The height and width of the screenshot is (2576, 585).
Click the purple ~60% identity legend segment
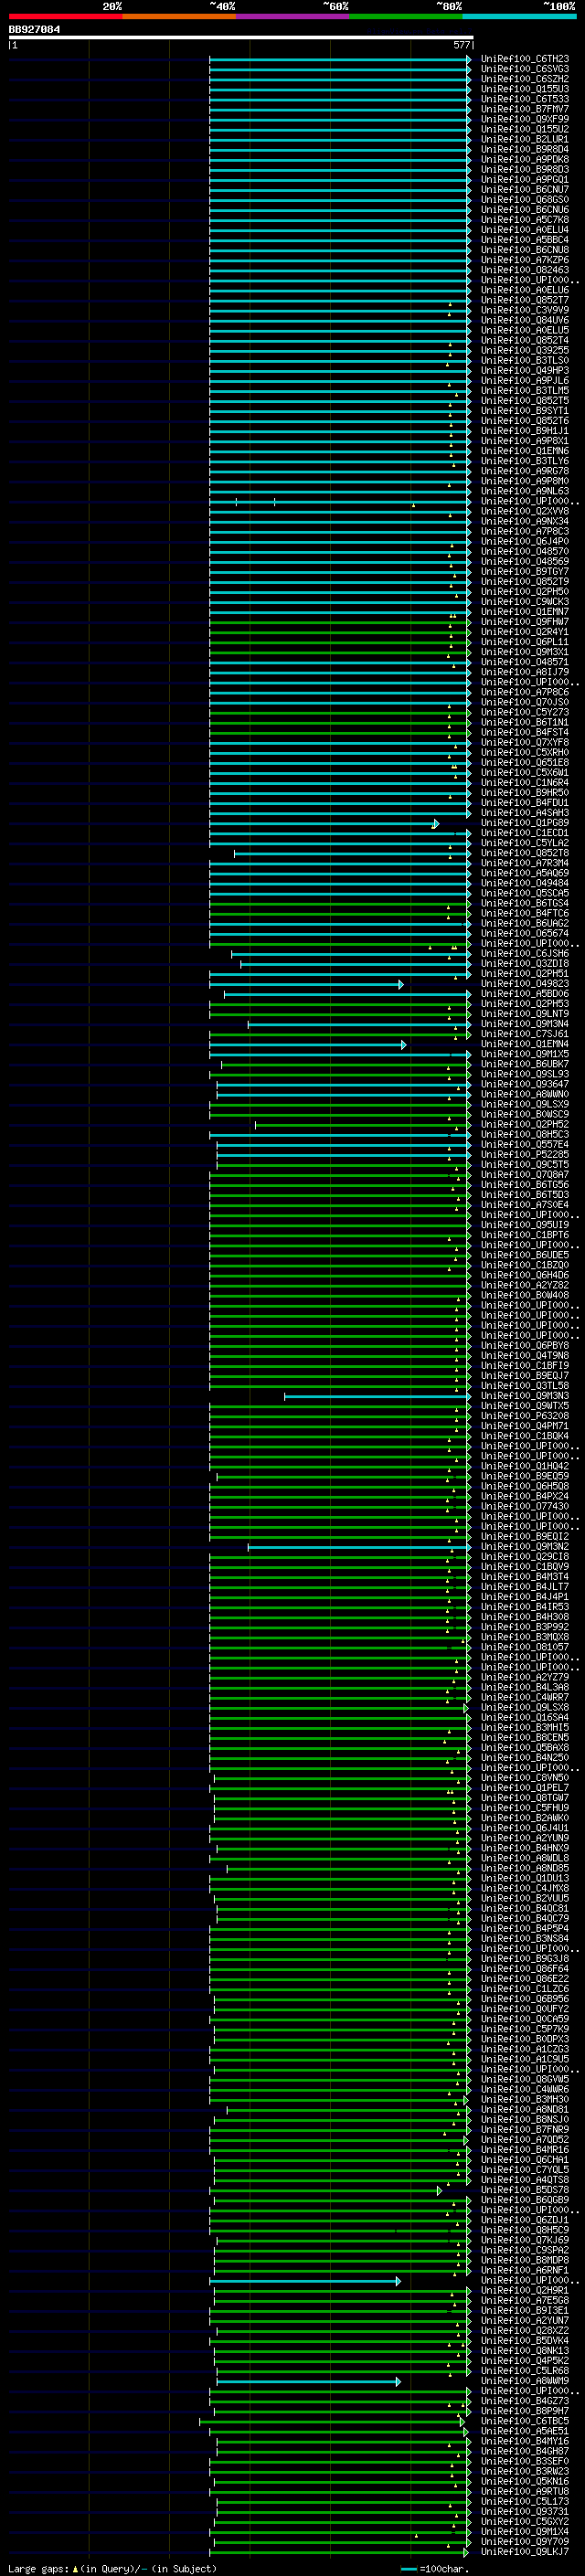(x=292, y=16)
